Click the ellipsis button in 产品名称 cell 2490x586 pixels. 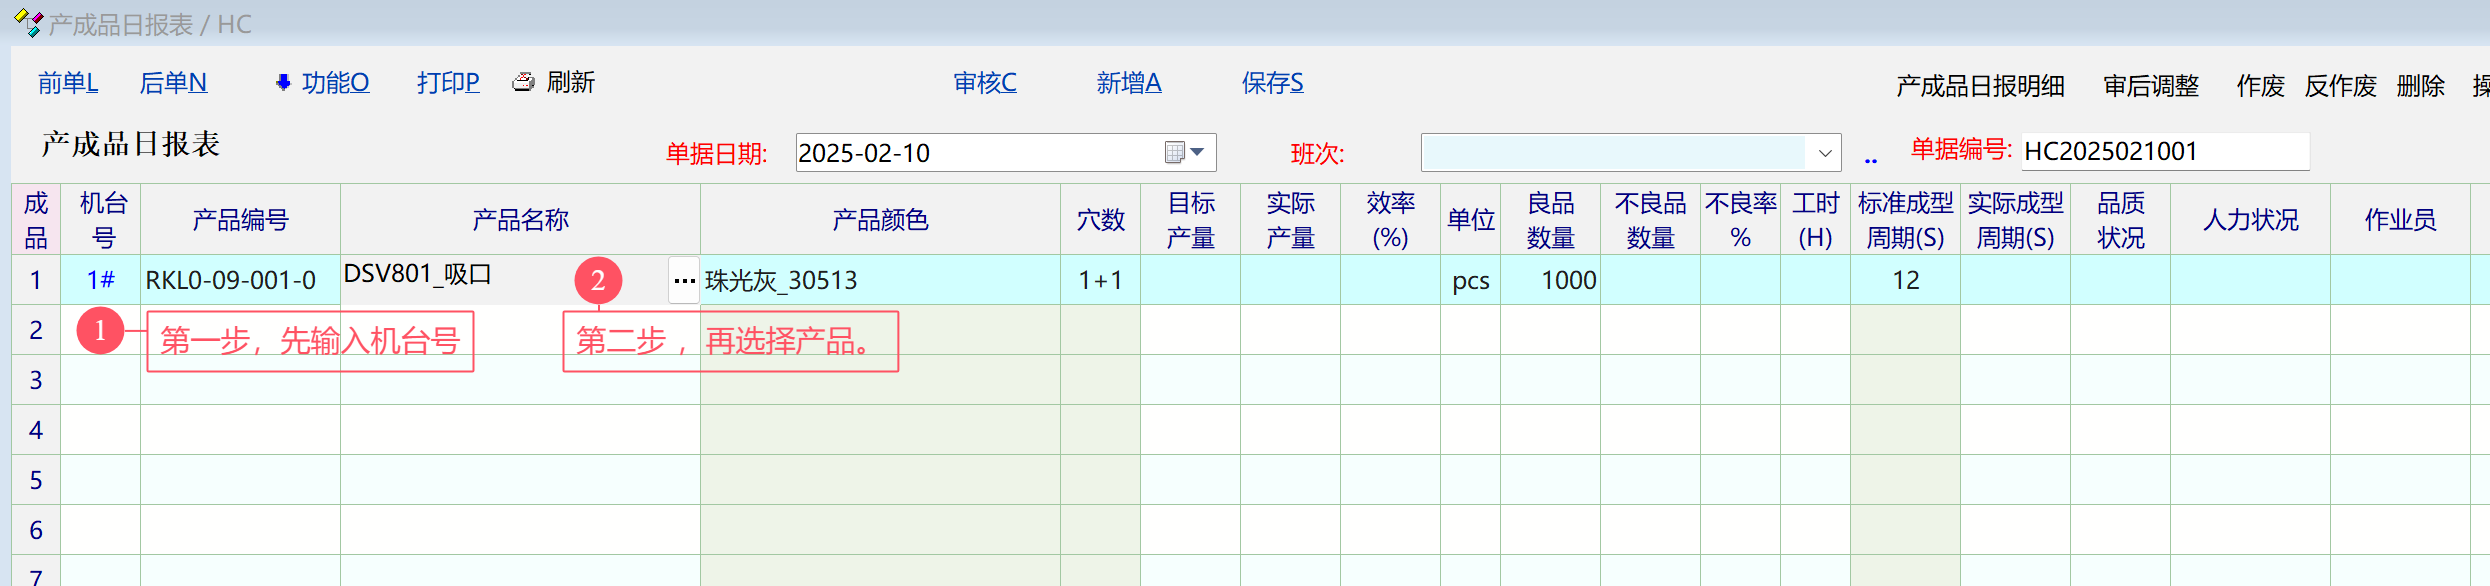tap(684, 281)
